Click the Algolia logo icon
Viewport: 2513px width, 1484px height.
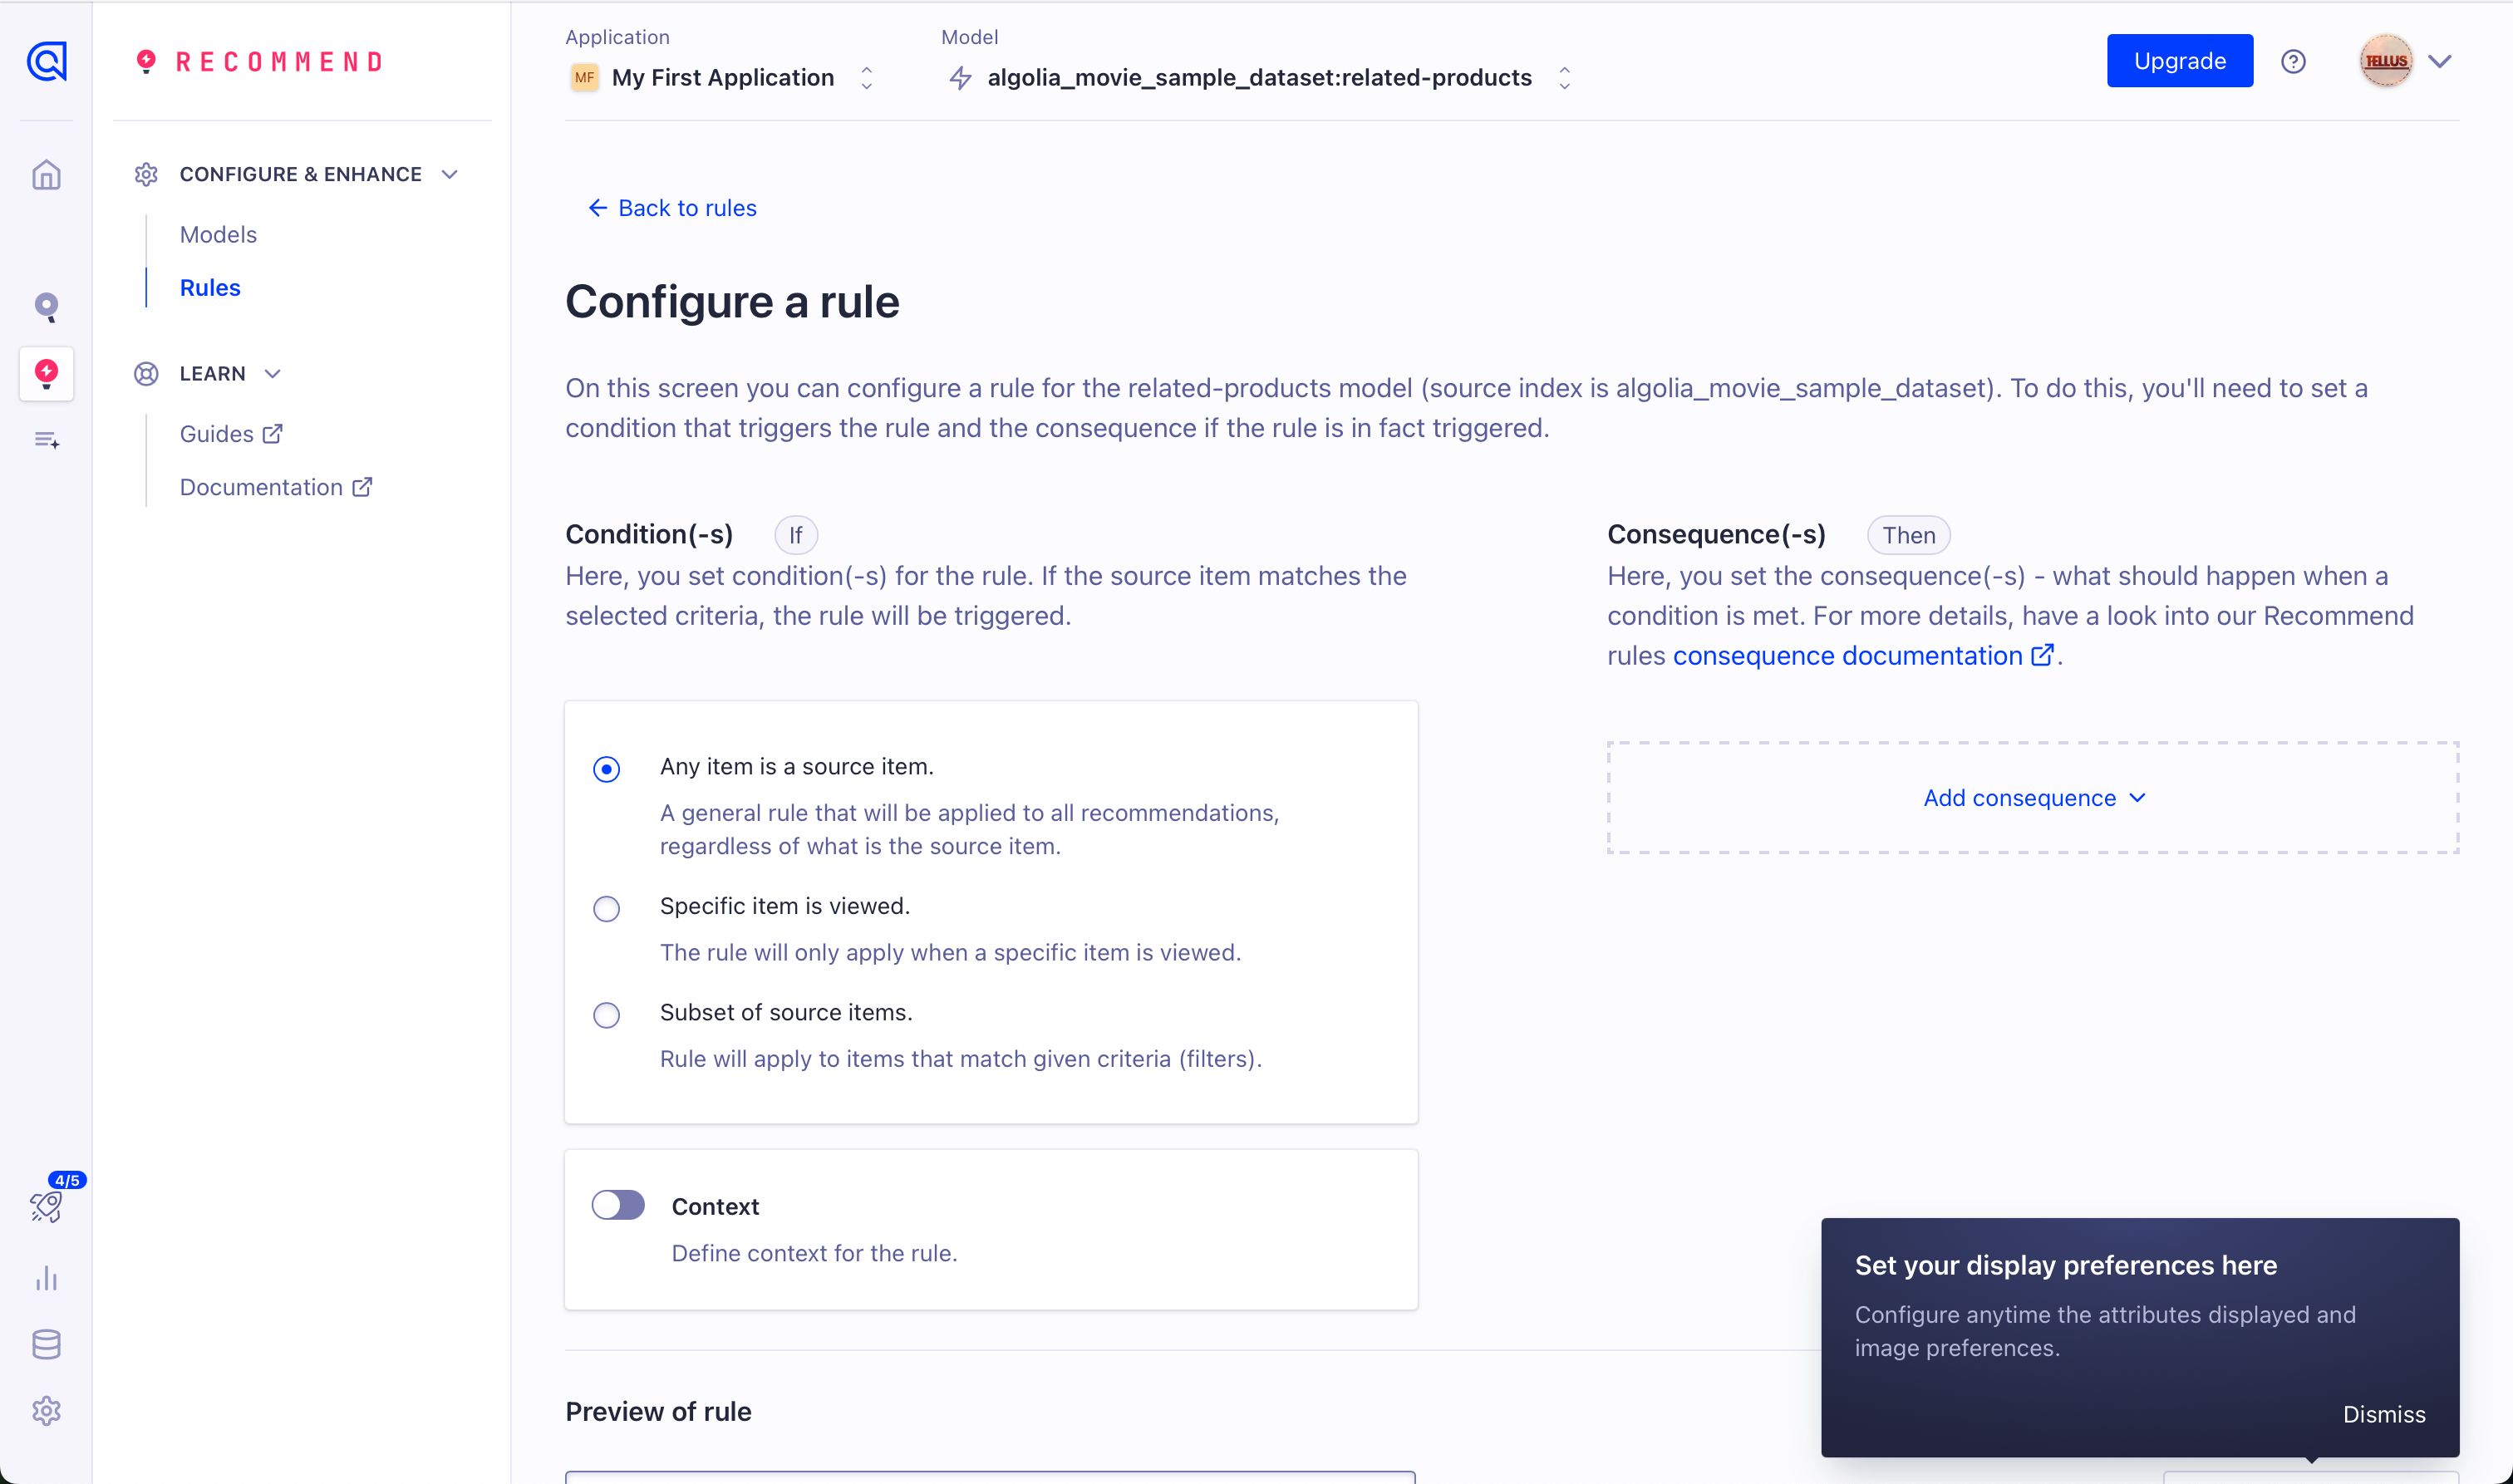coord(46,61)
